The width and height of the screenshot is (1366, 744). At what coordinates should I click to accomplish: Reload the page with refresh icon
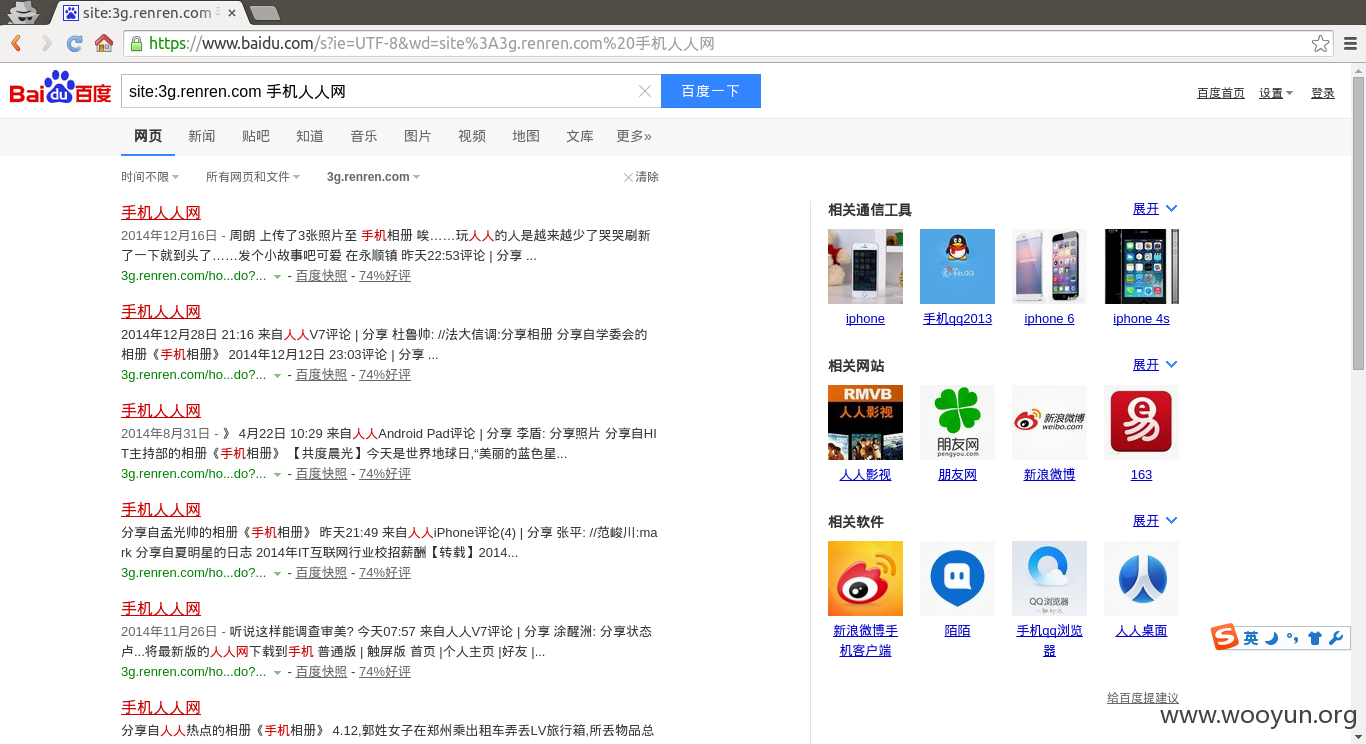coord(74,43)
